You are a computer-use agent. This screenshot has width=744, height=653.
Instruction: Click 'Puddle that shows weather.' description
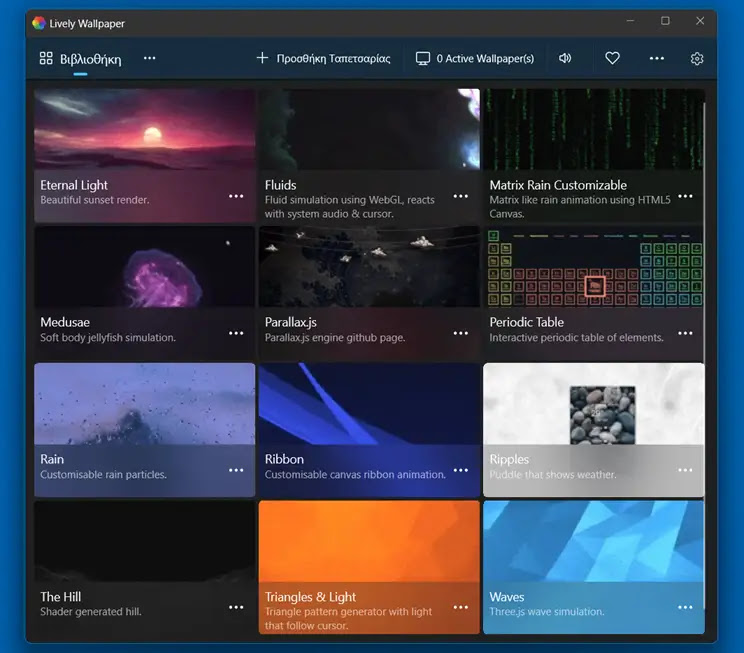(x=553, y=475)
